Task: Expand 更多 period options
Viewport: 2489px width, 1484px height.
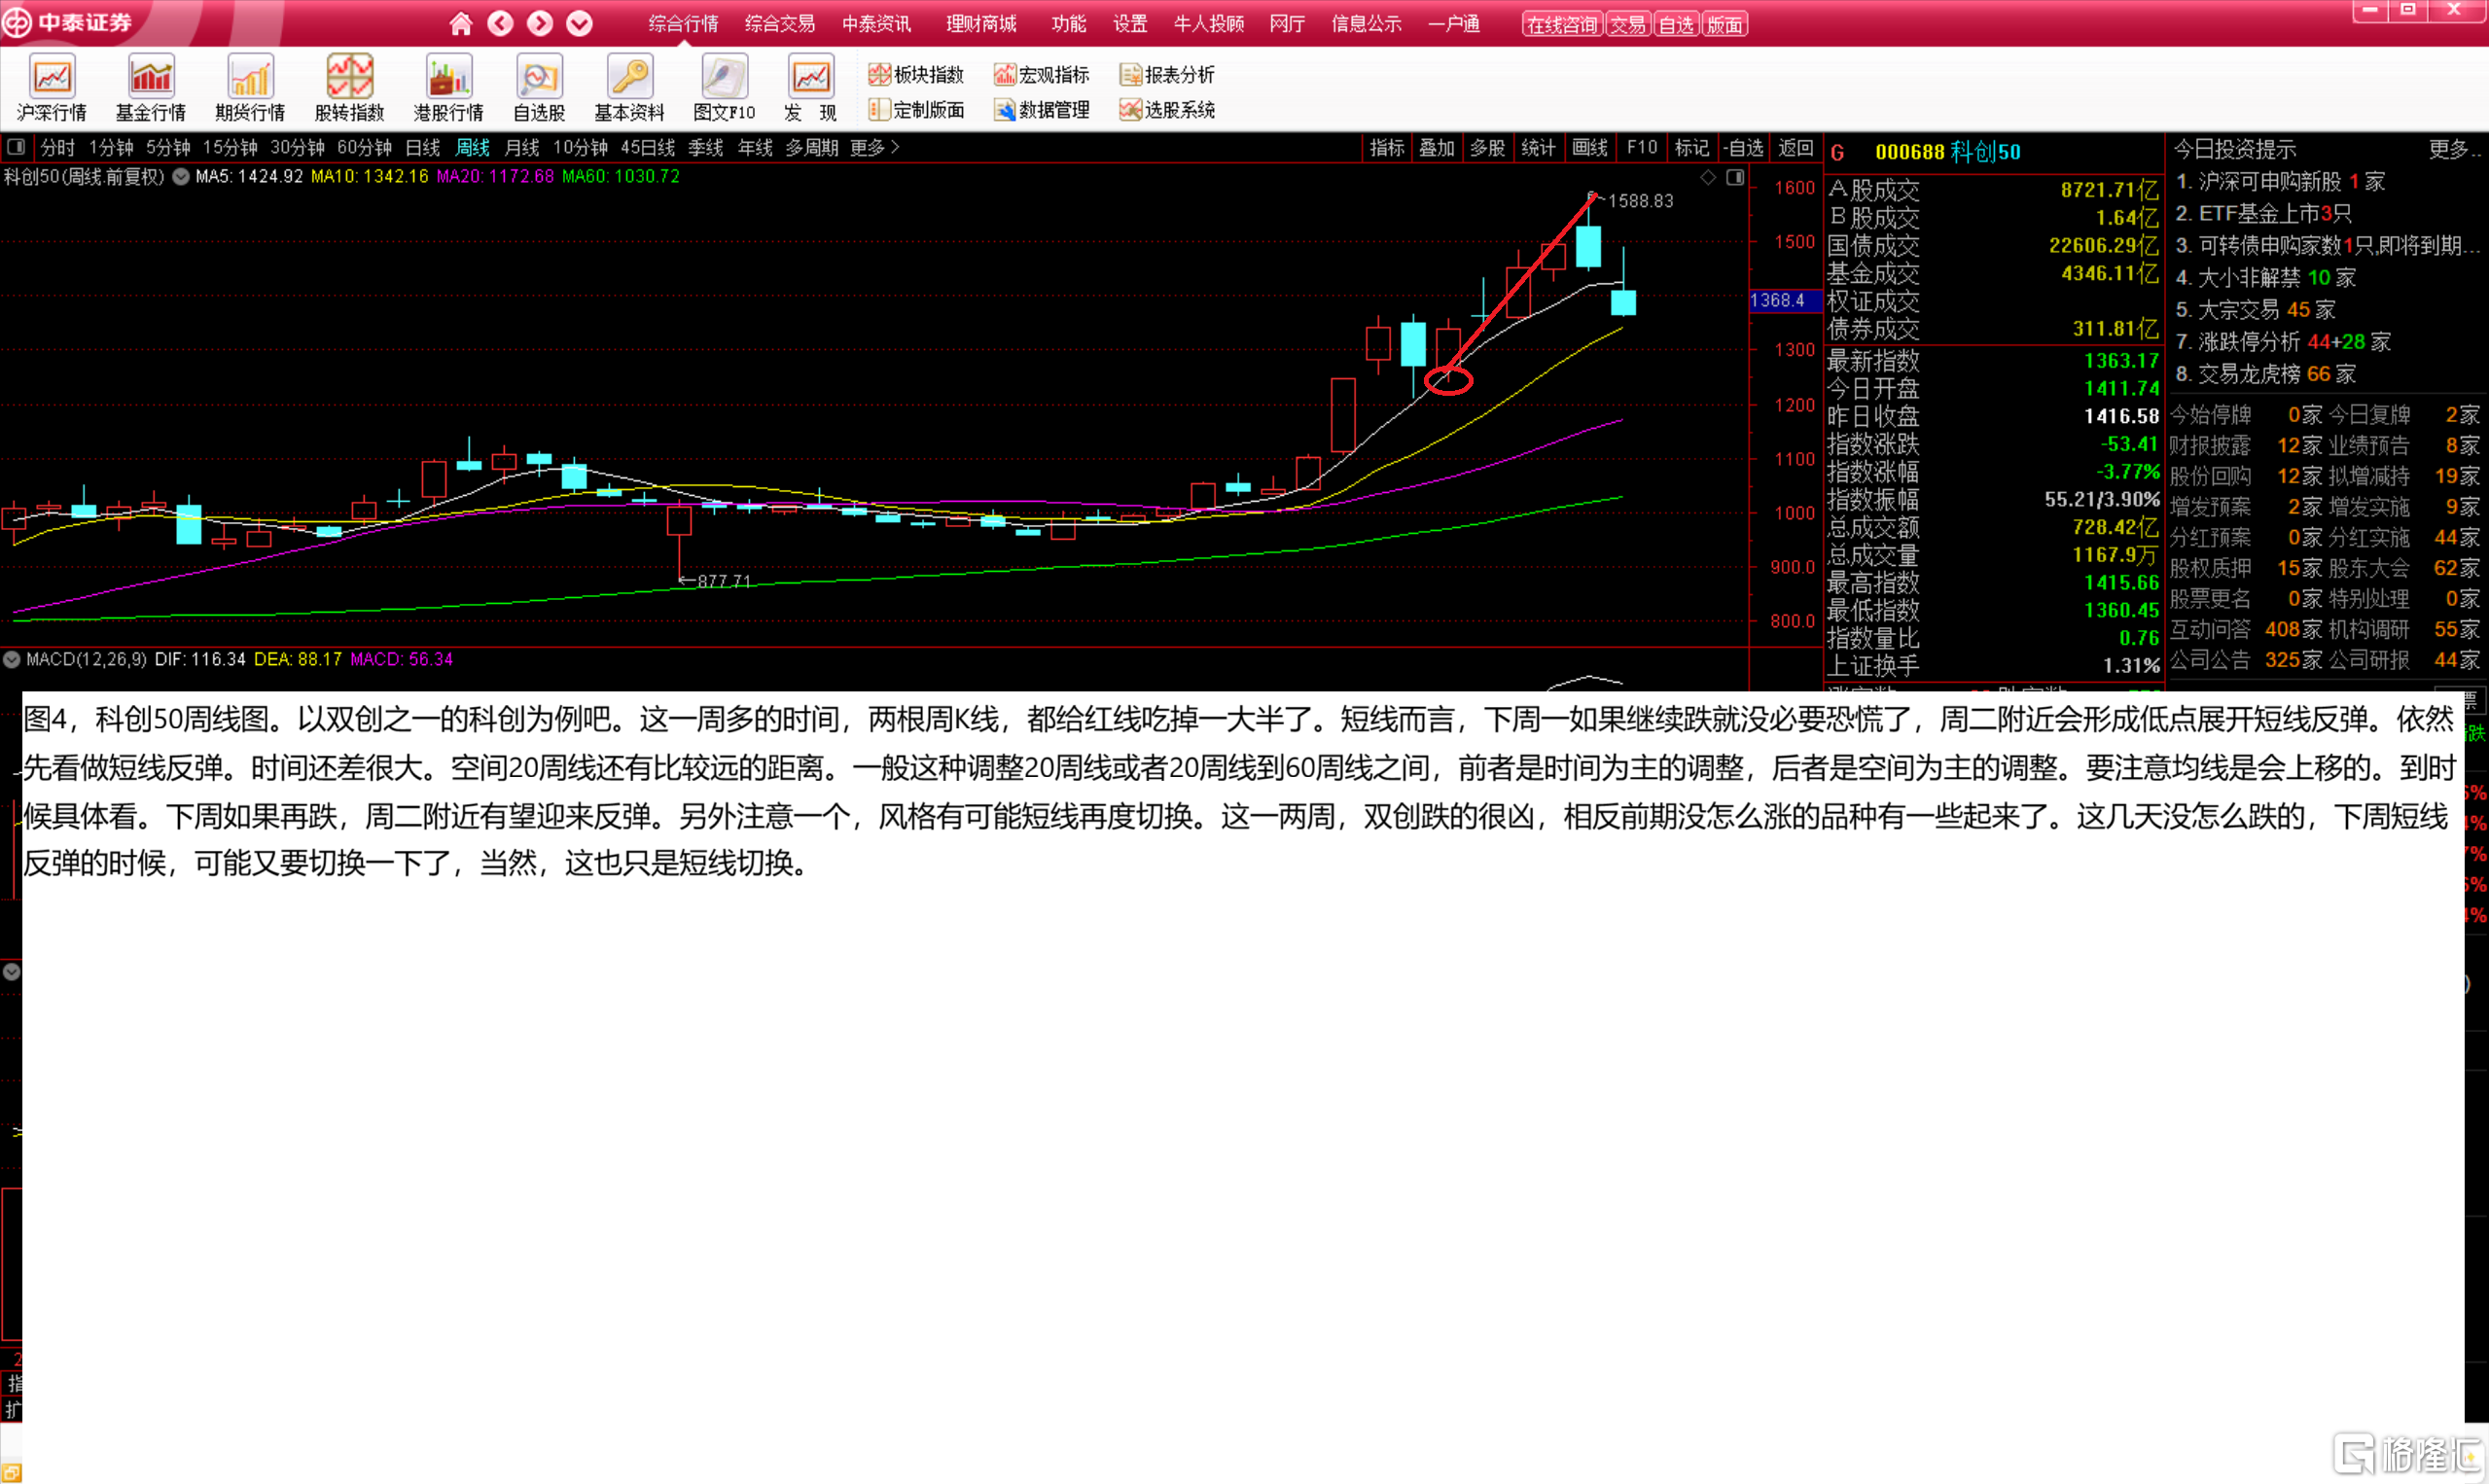Action: click(x=874, y=147)
